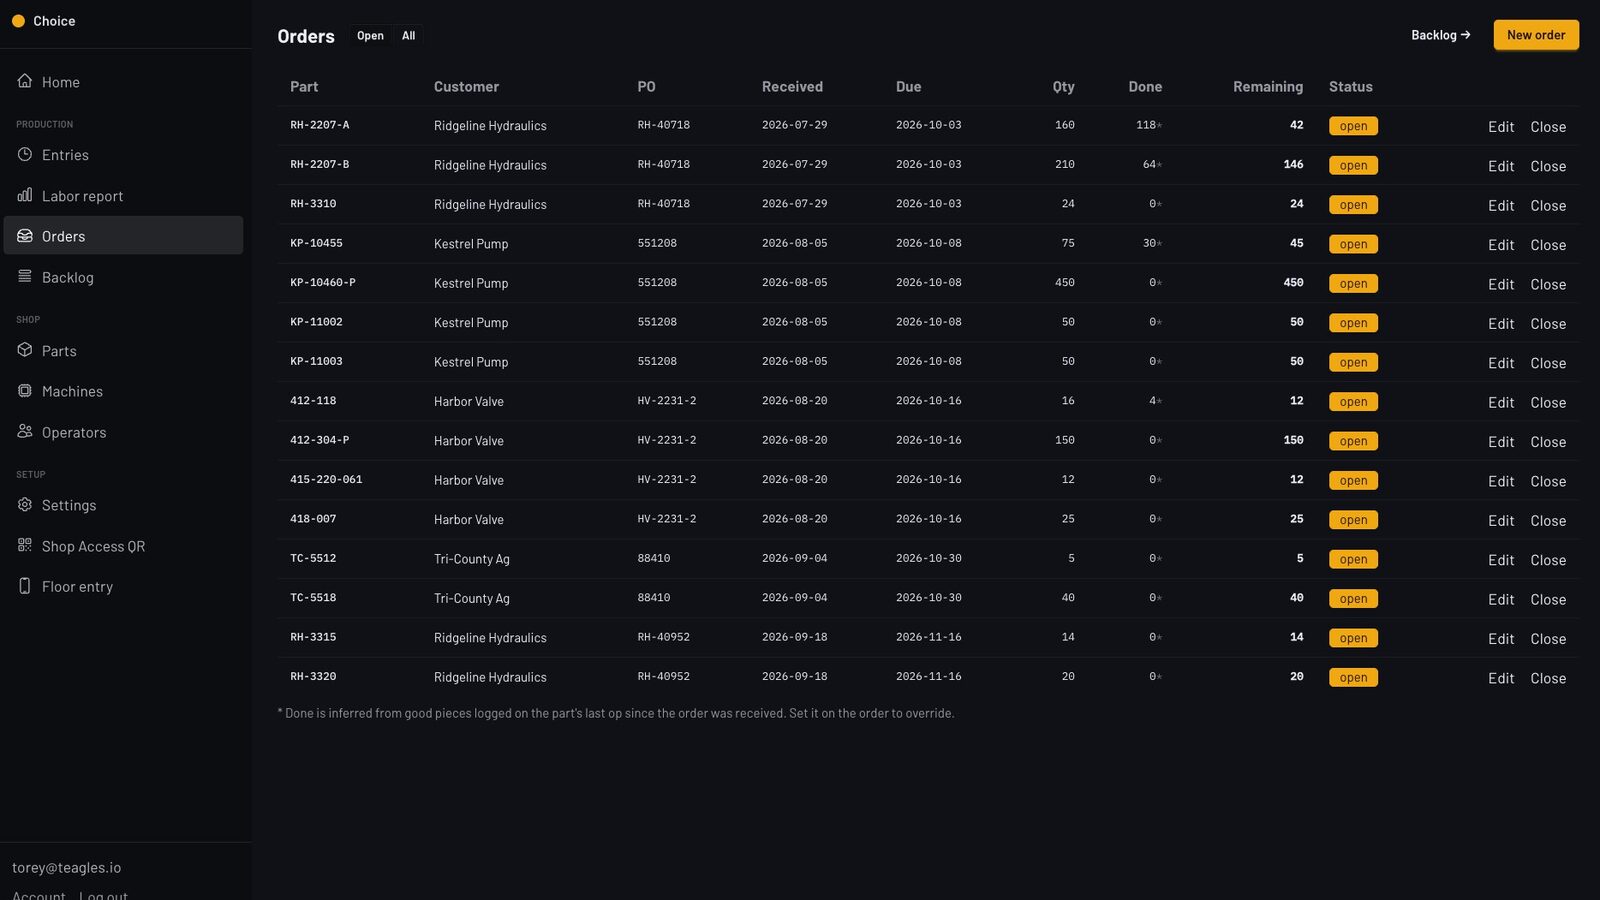The image size is (1600, 900).
Task: Click the Labor report chart icon
Action: 25,195
